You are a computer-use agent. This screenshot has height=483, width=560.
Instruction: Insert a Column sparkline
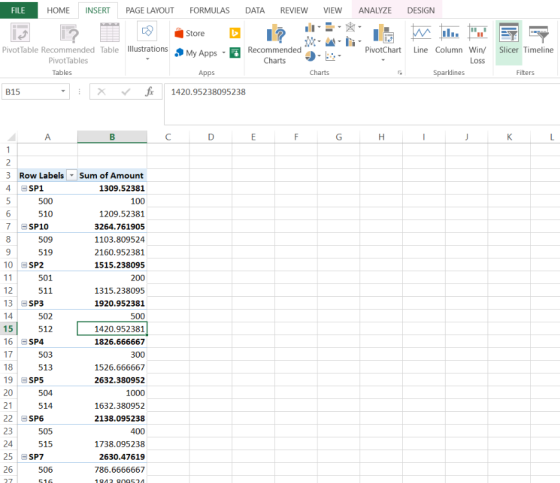449,39
